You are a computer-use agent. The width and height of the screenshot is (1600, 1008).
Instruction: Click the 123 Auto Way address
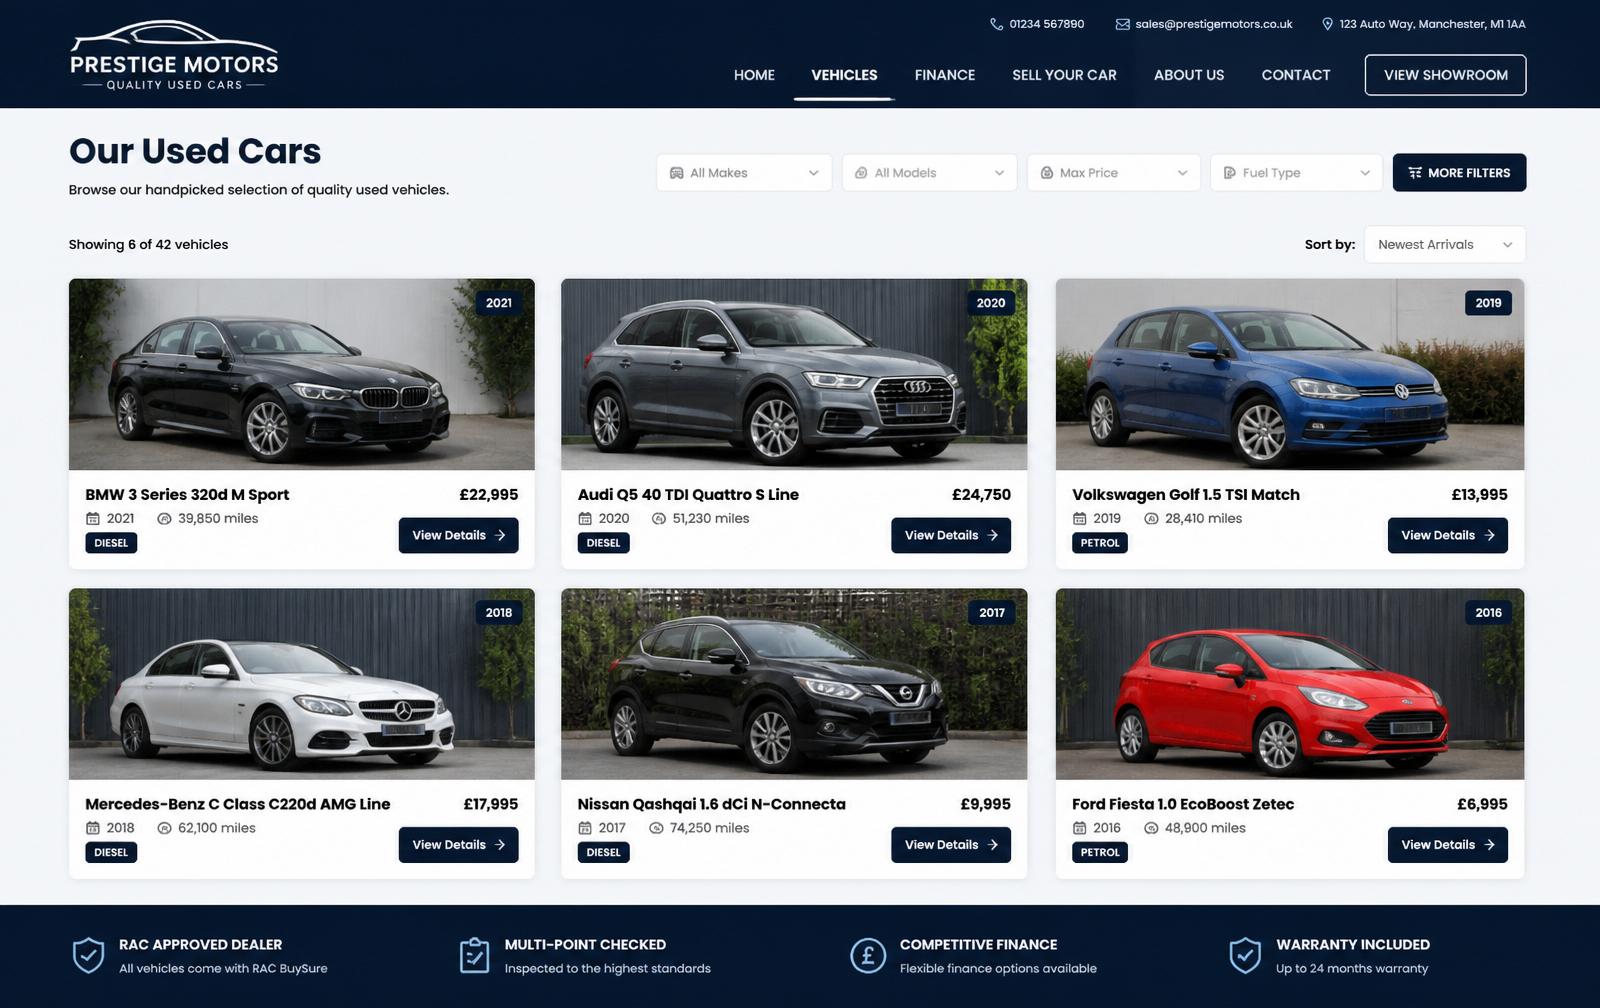tap(1432, 24)
